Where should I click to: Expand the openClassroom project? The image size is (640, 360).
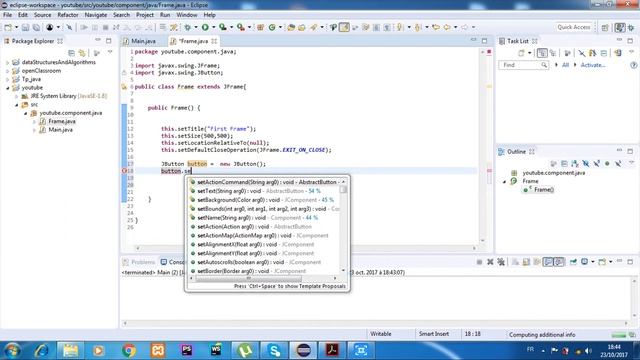click(x=8, y=71)
